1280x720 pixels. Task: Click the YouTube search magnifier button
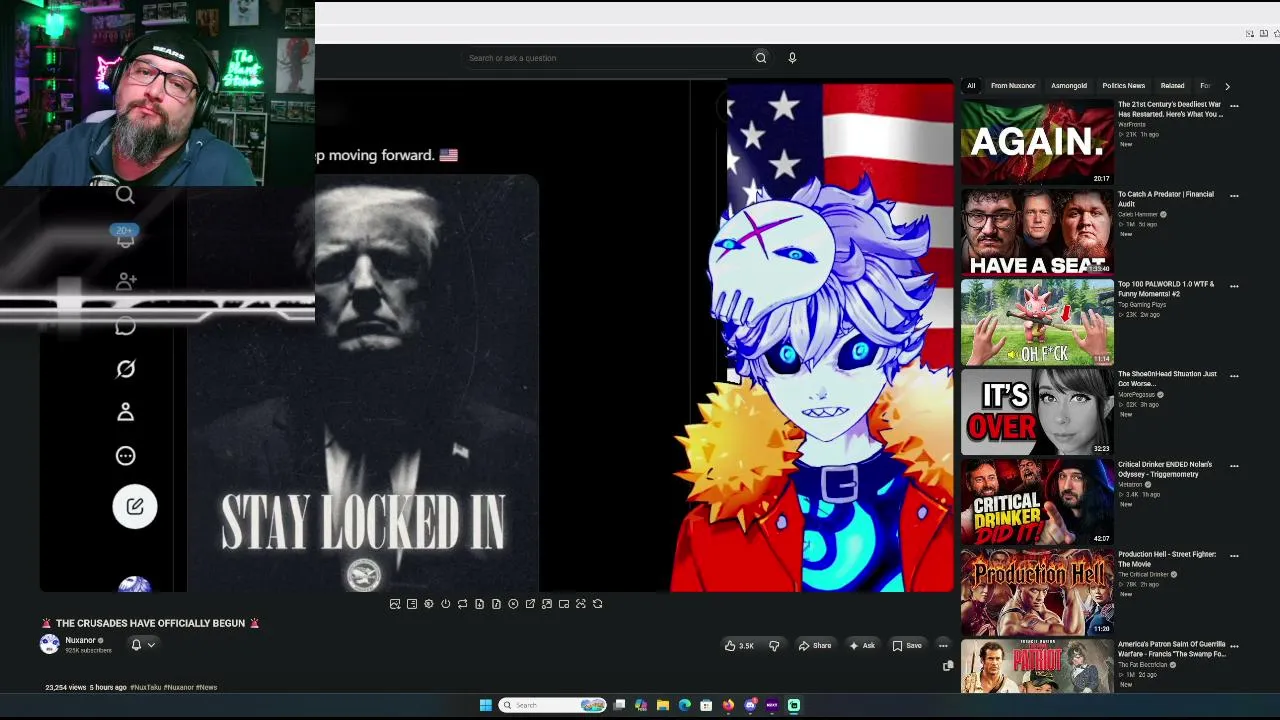click(761, 58)
